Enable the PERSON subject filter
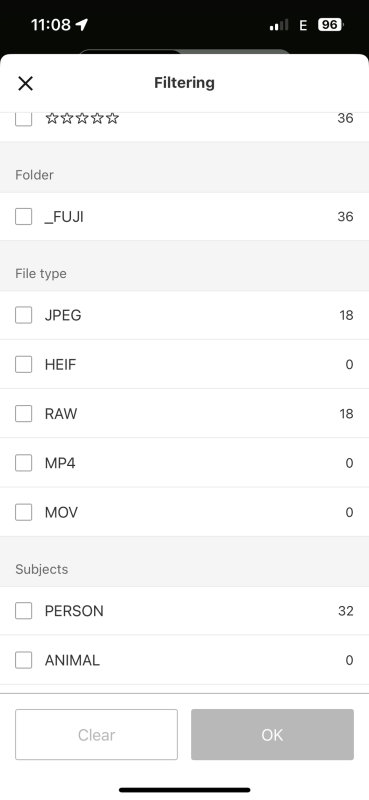The image size is (369, 800). [23, 610]
